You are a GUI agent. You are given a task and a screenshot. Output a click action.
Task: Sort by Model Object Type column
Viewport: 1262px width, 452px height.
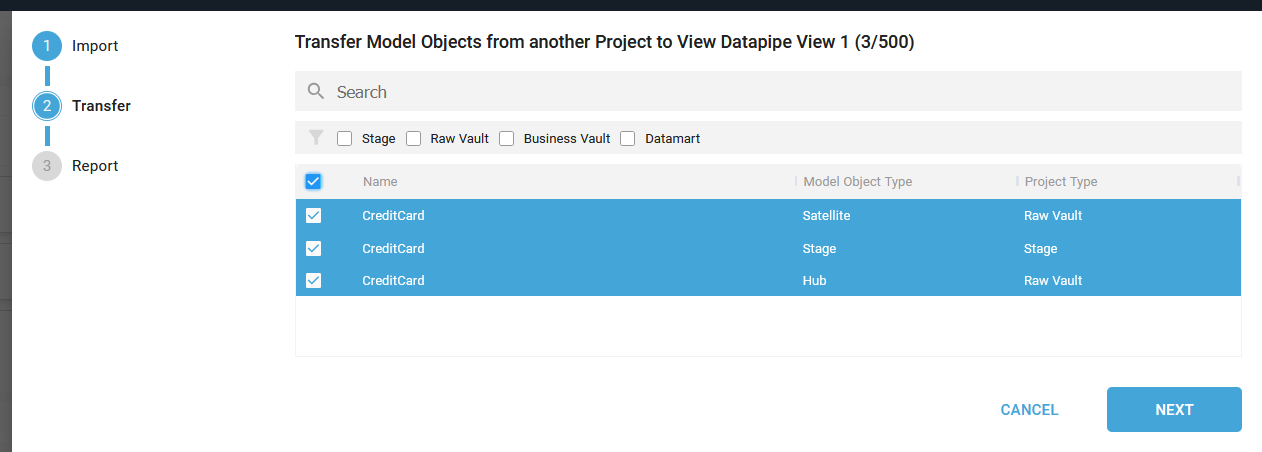(857, 182)
